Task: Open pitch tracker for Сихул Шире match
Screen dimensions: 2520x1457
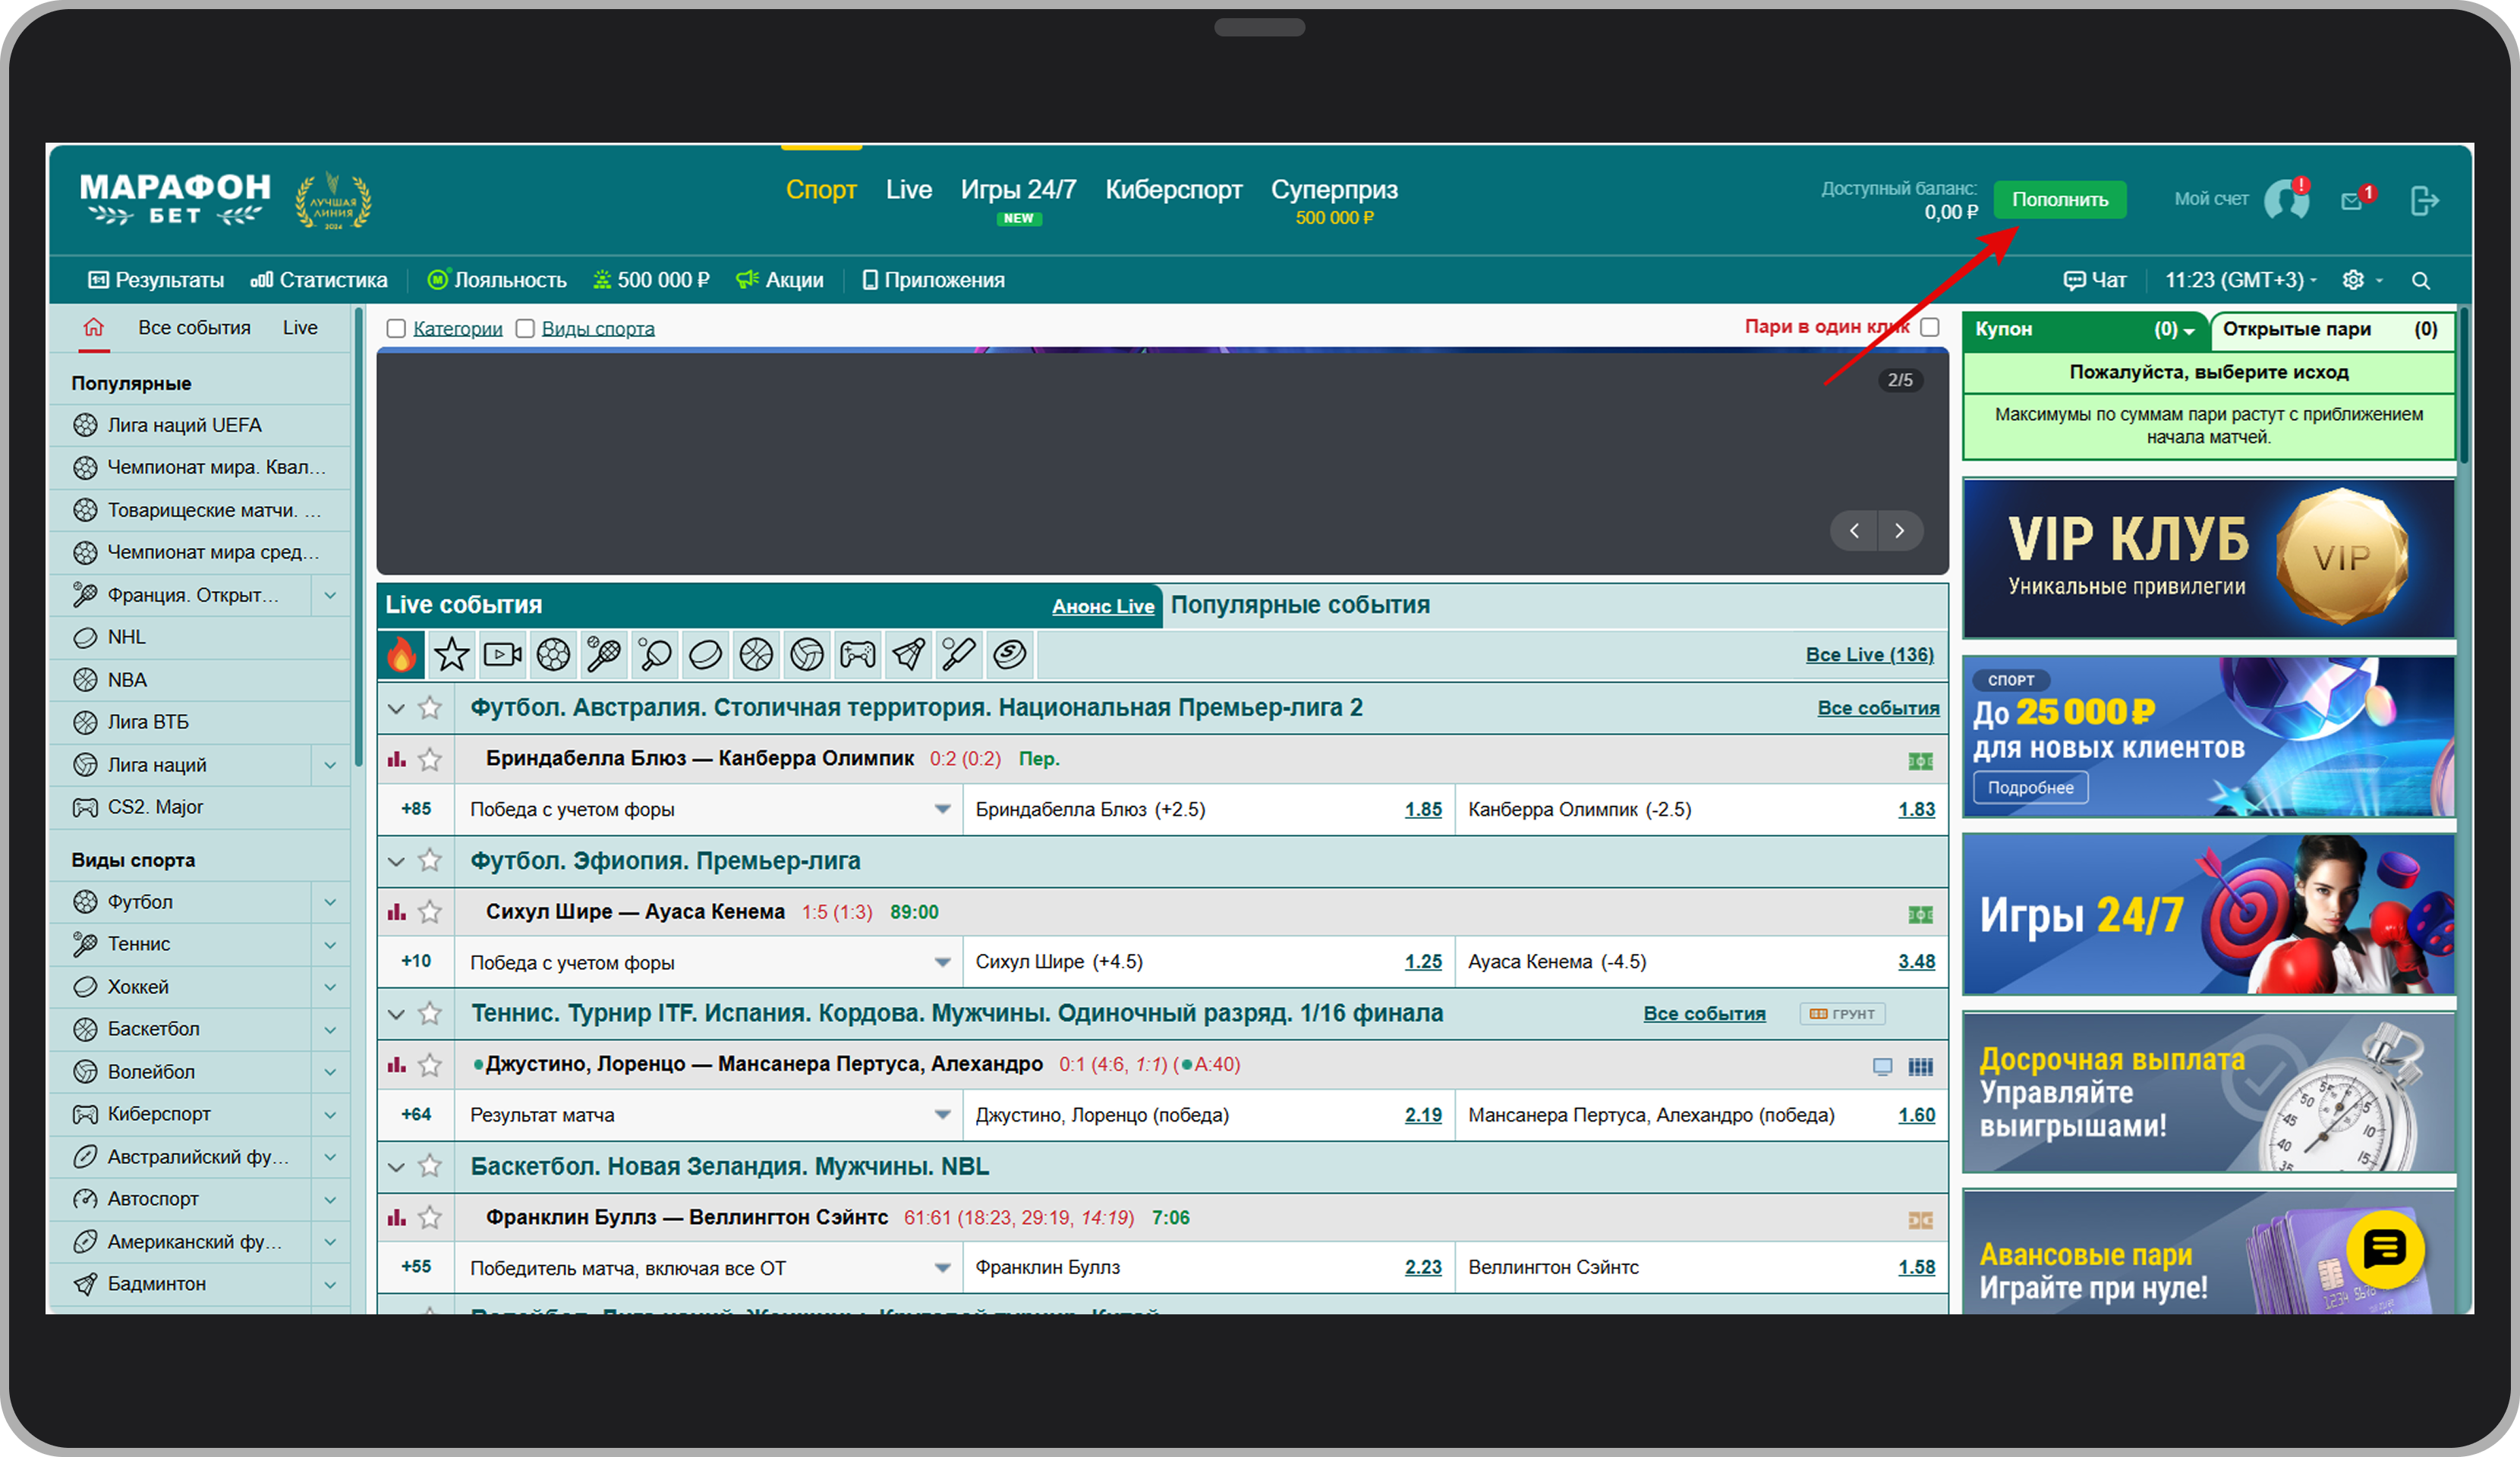Action: point(1921,914)
